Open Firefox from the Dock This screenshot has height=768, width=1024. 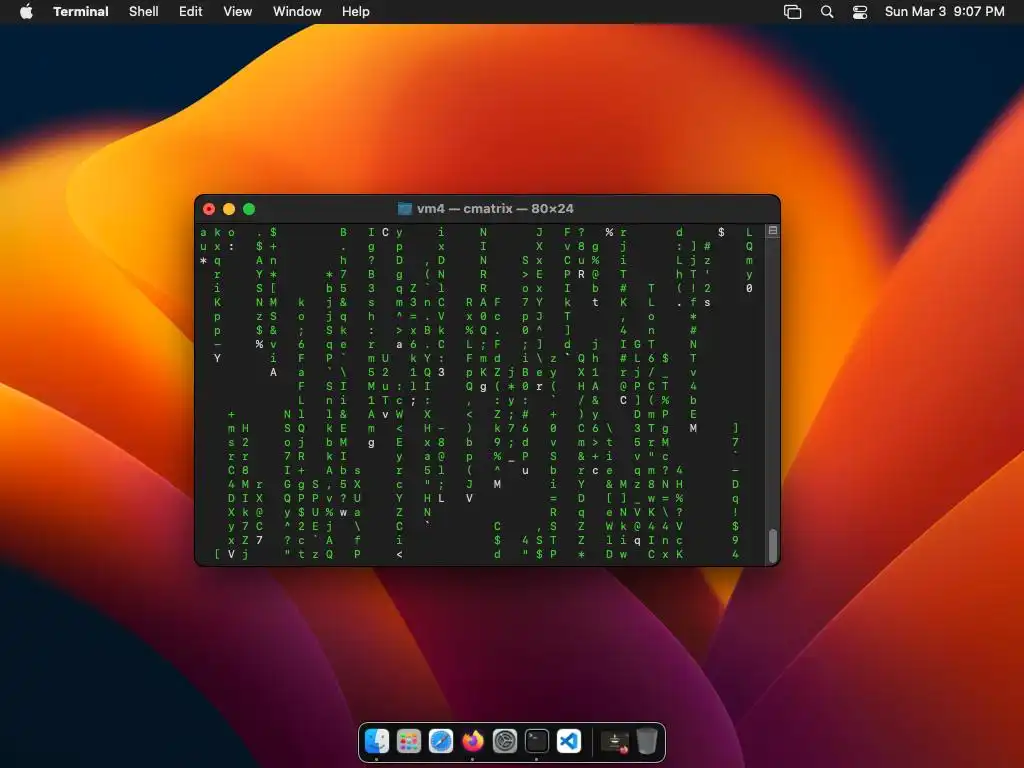point(473,741)
